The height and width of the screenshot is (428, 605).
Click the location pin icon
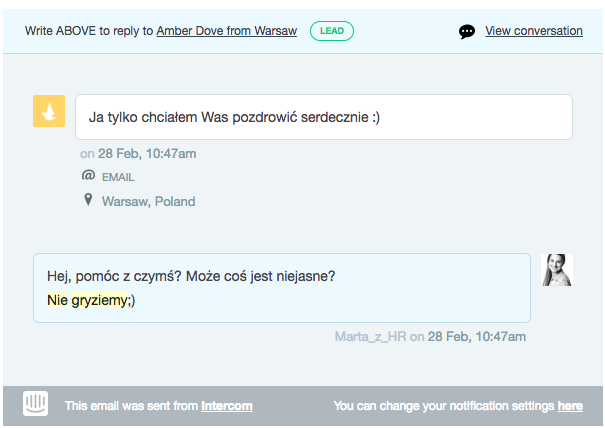pyautogui.click(x=88, y=201)
